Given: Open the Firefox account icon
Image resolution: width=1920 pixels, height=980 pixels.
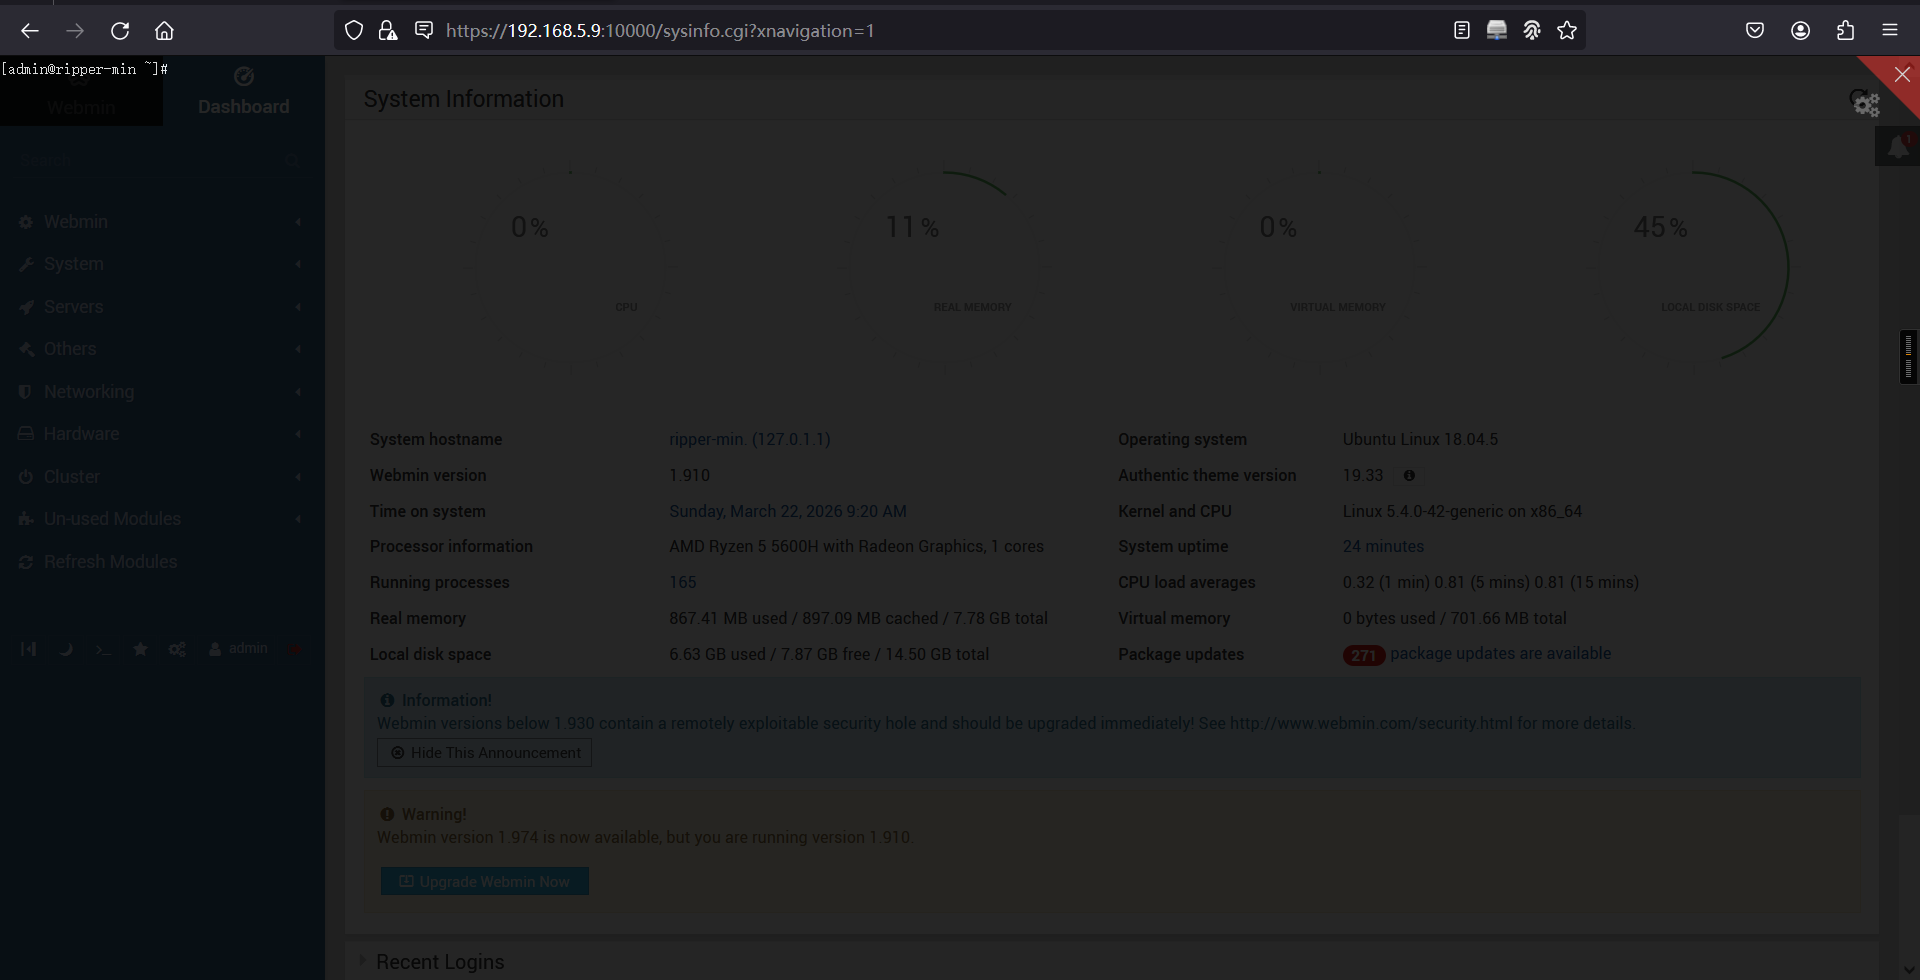Looking at the screenshot, I should [x=1801, y=31].
